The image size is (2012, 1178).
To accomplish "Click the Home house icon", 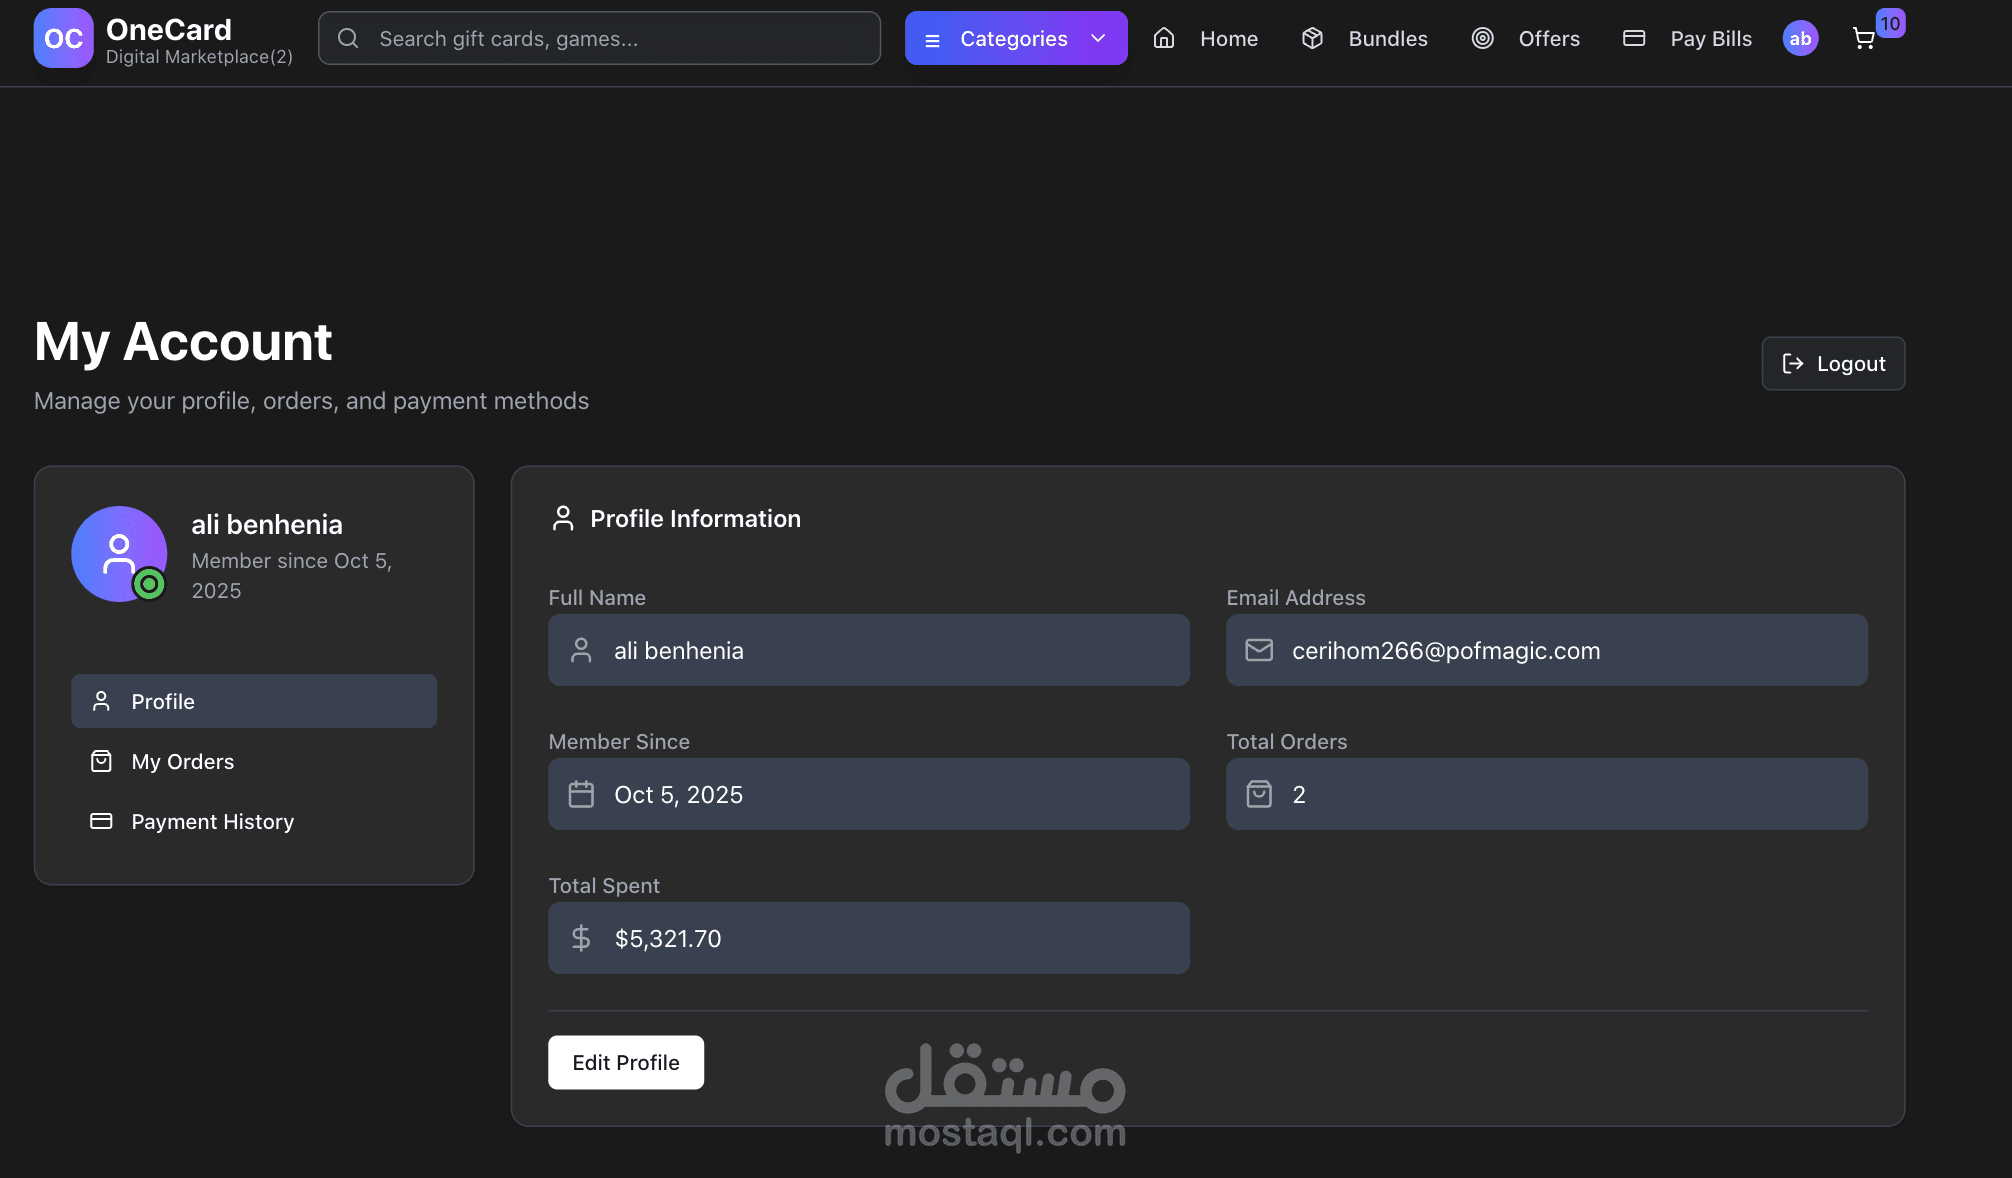I will [x=1164, y=39].
